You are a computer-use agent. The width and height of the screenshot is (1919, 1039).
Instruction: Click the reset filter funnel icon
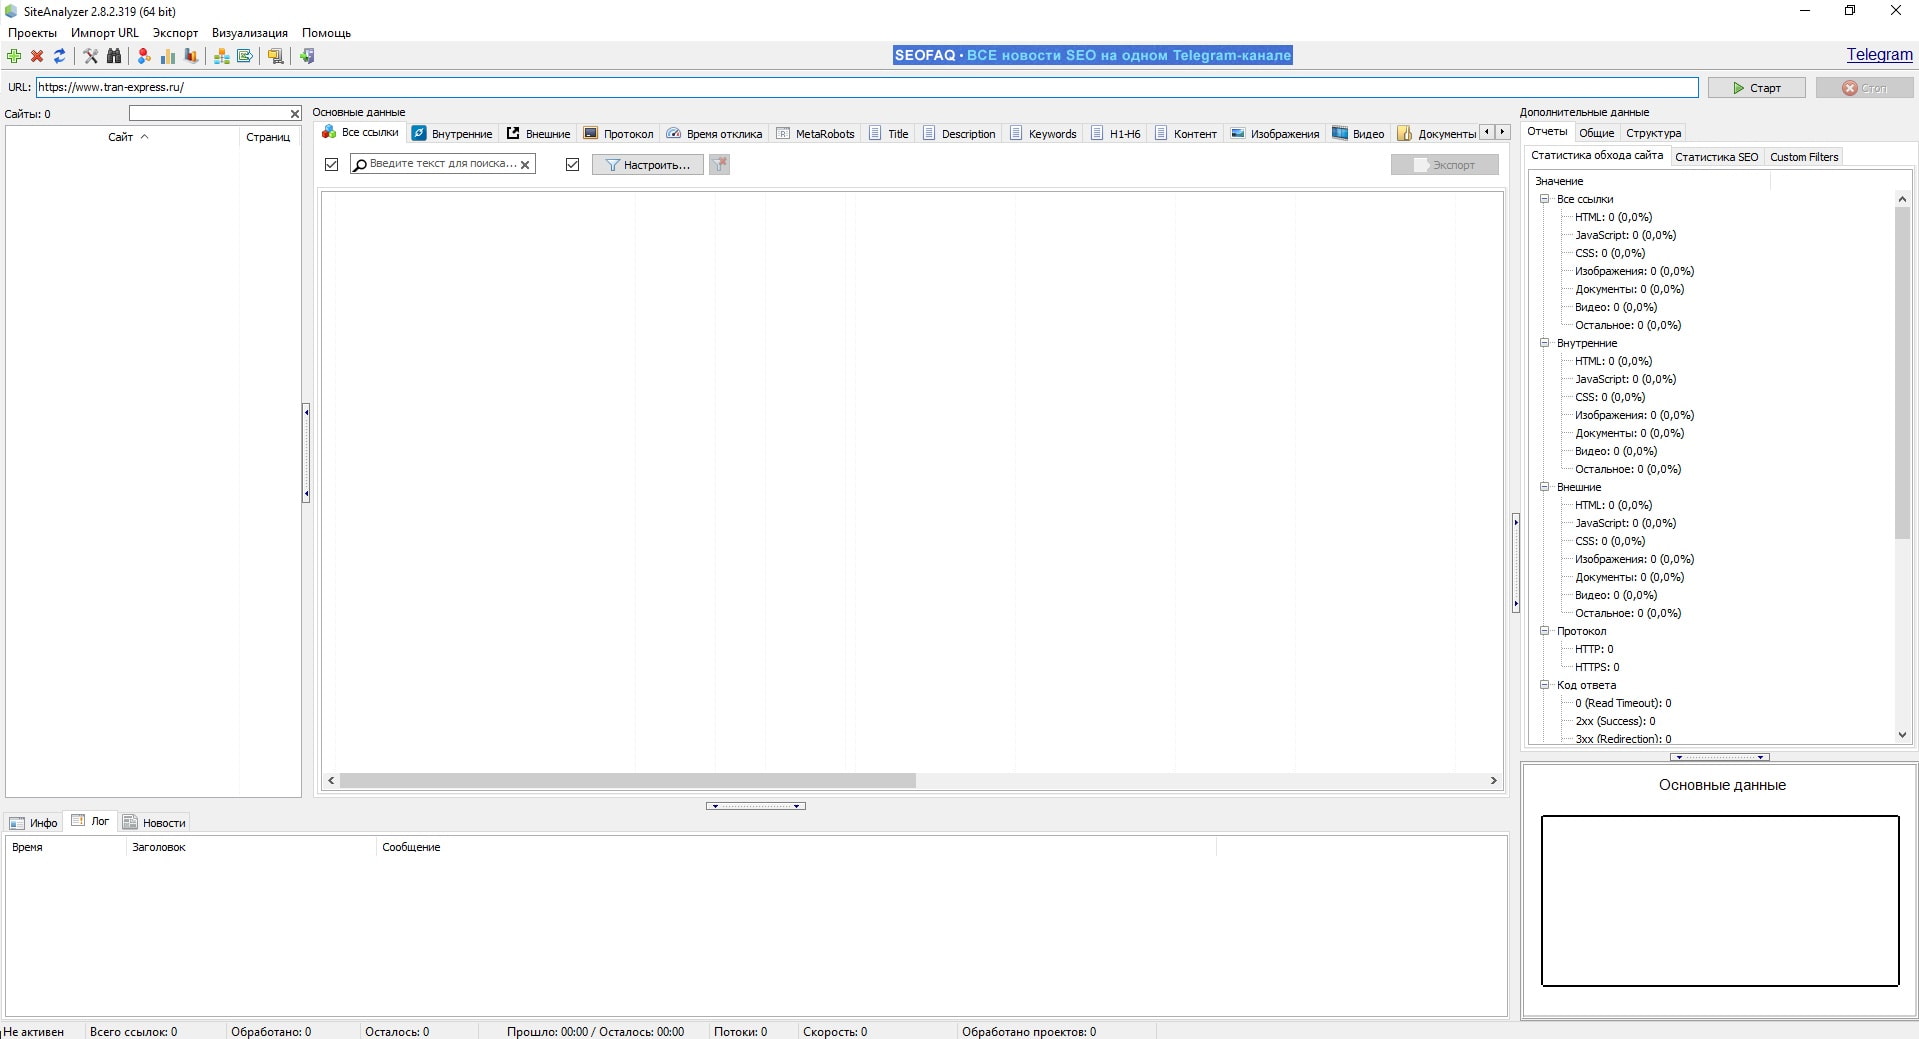[x=720, y=164]
